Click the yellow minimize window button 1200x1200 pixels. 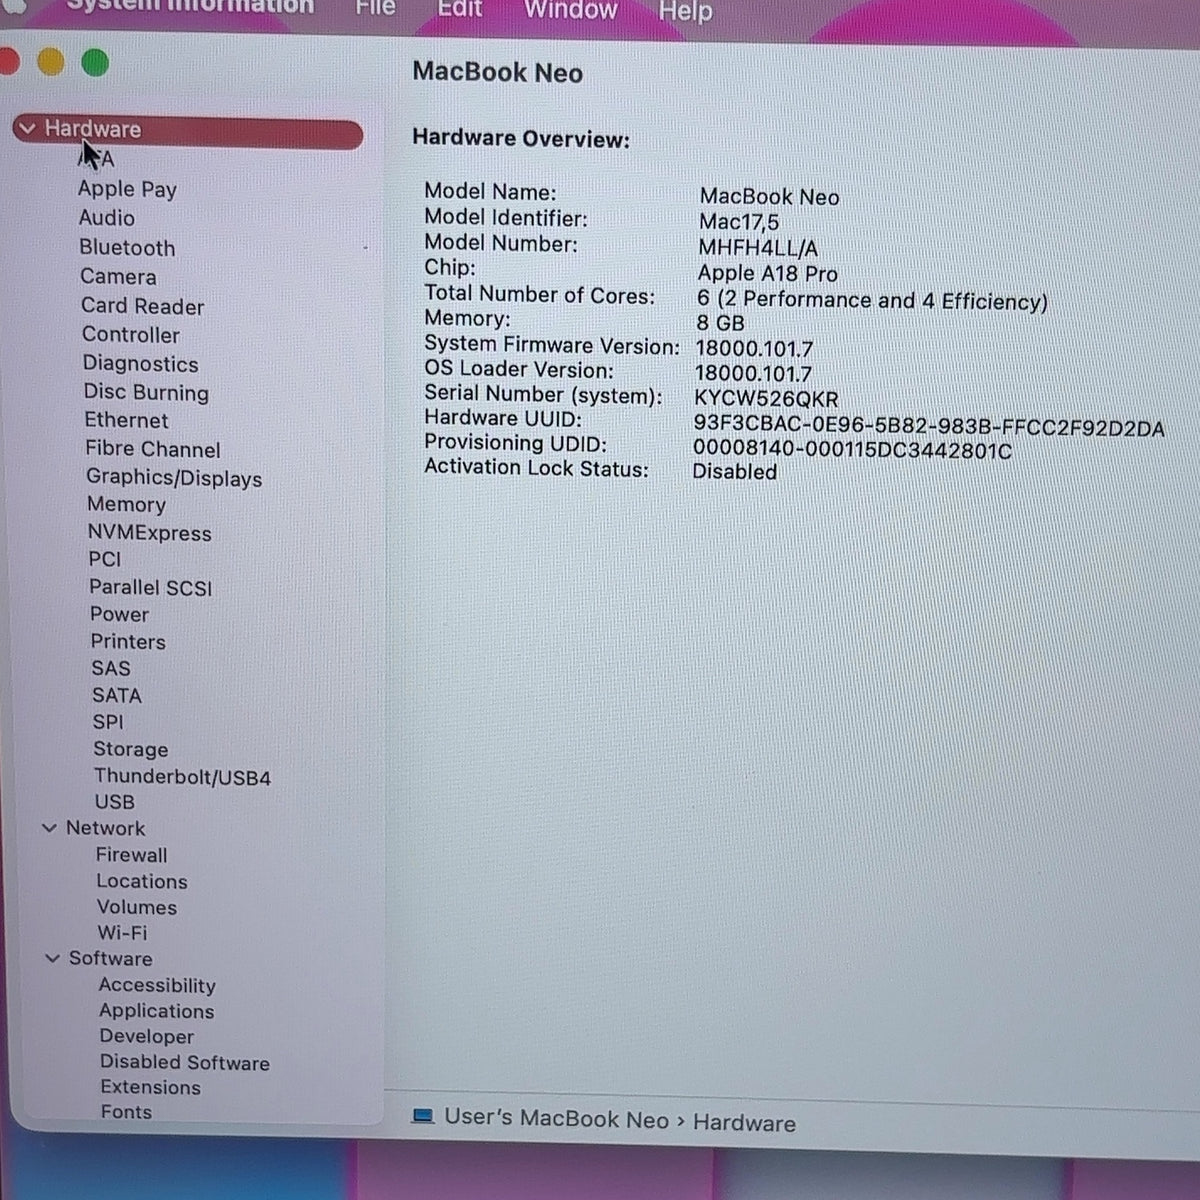pyautogui.click(x=50, y=62)
